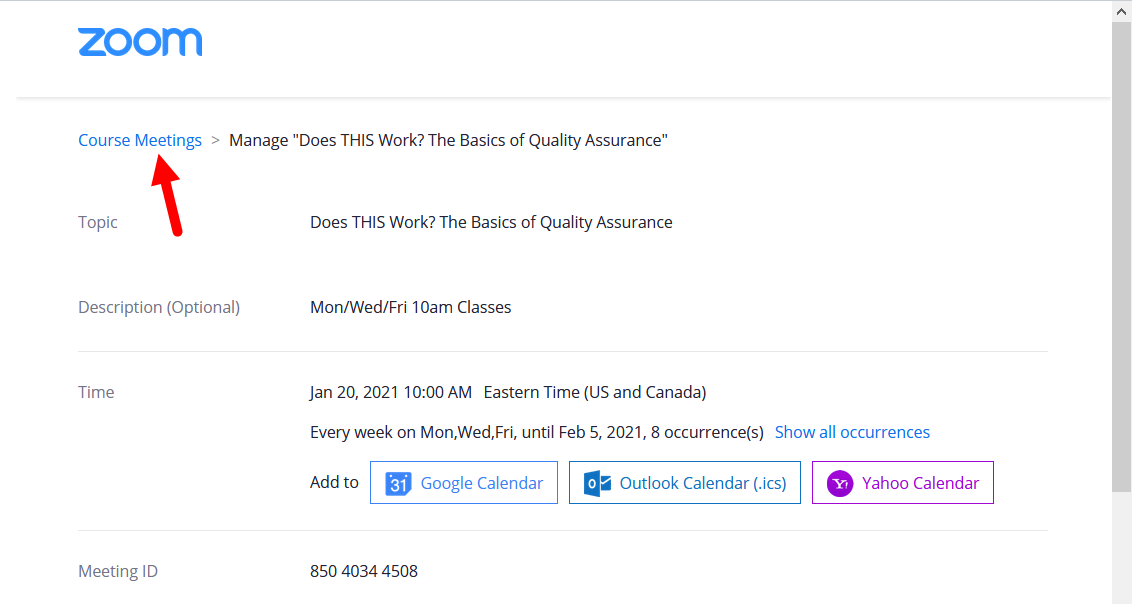Click the scrollbar up arrow
This screenshot has width=1143, height=604.
pyautogui.click(x=1121, y=11)
